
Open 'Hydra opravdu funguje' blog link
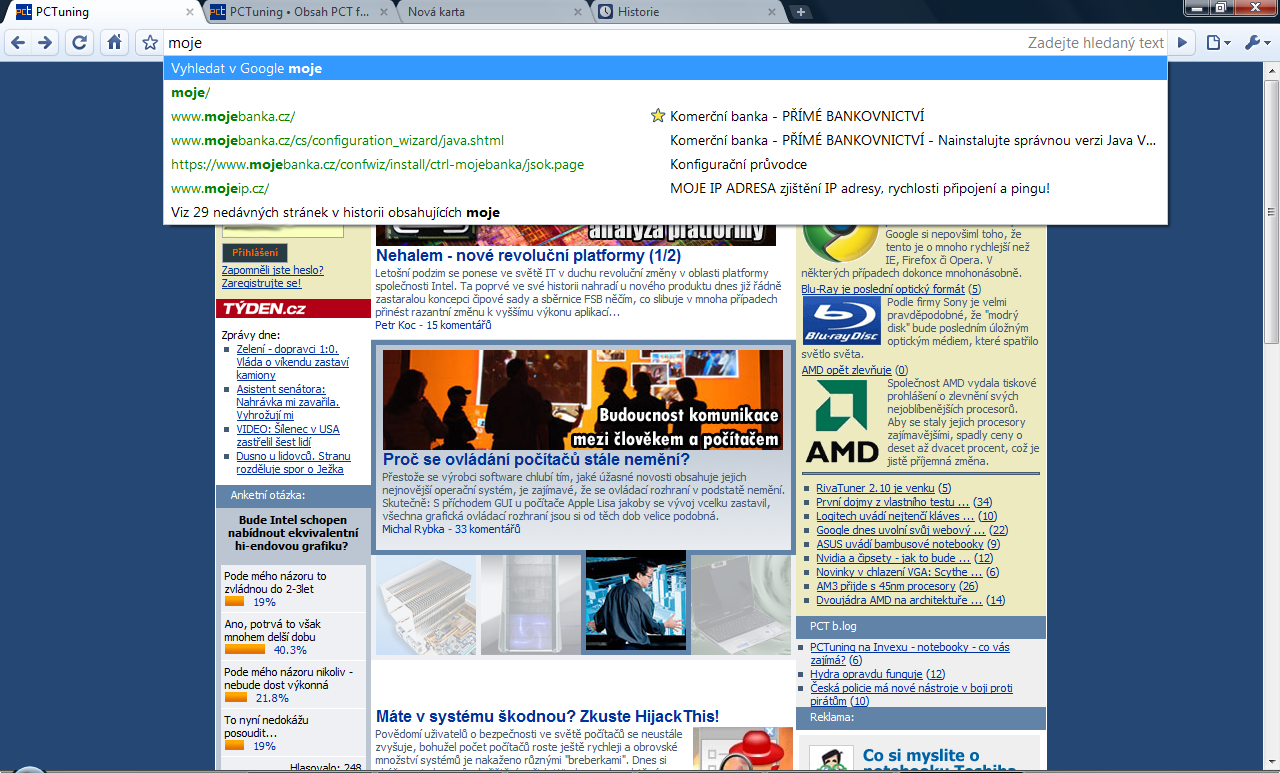(866, 674)
